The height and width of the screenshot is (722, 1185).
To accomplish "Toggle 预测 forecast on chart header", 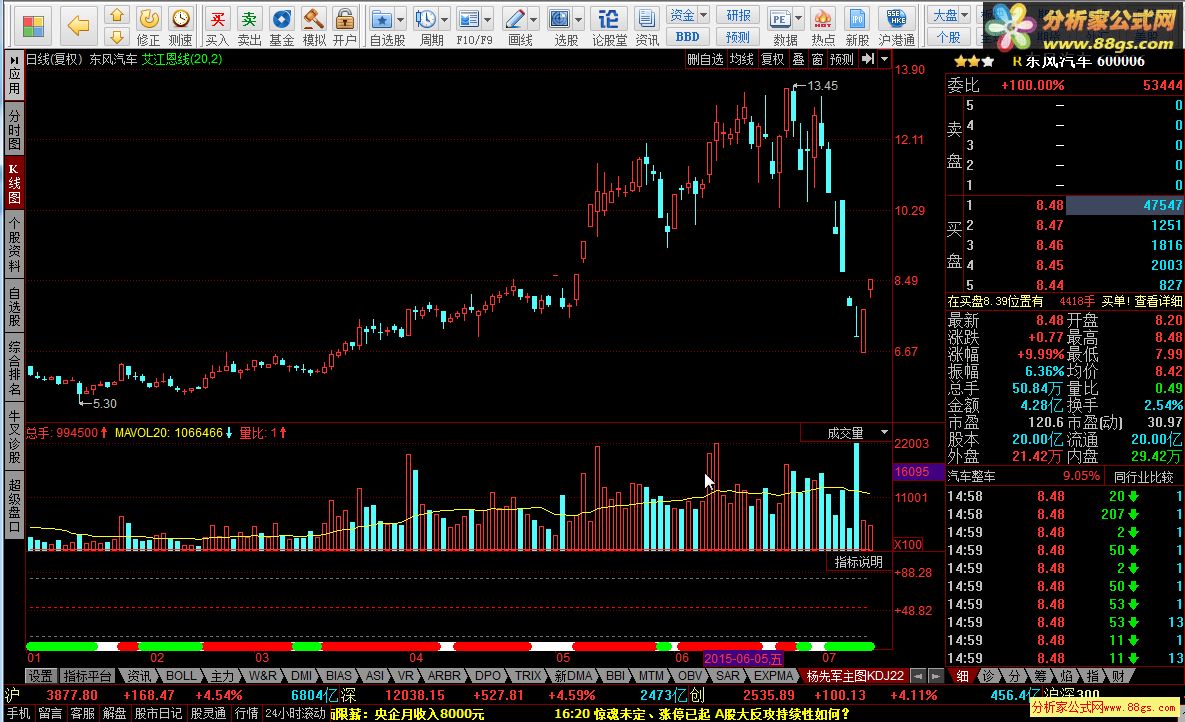I will (x=841, y=59).
